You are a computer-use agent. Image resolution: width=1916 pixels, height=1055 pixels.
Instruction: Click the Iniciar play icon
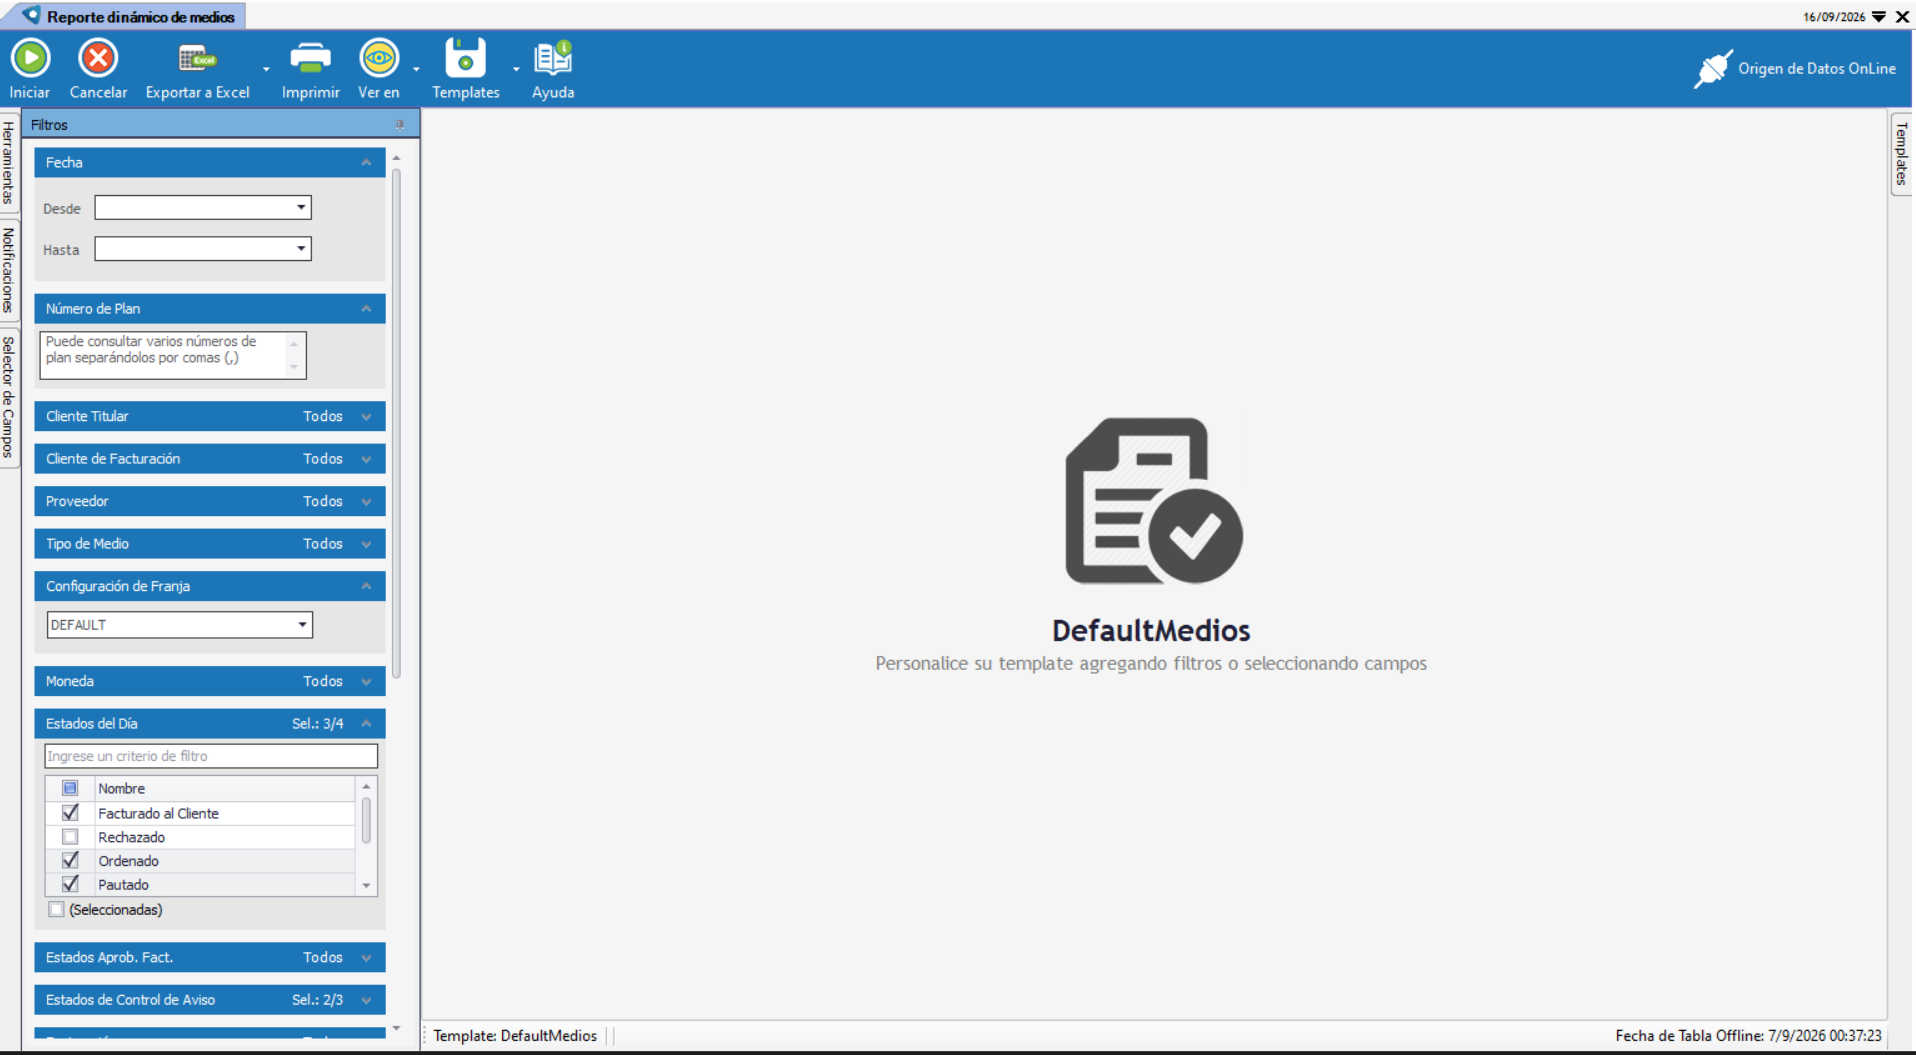click(x=31, y=58)
